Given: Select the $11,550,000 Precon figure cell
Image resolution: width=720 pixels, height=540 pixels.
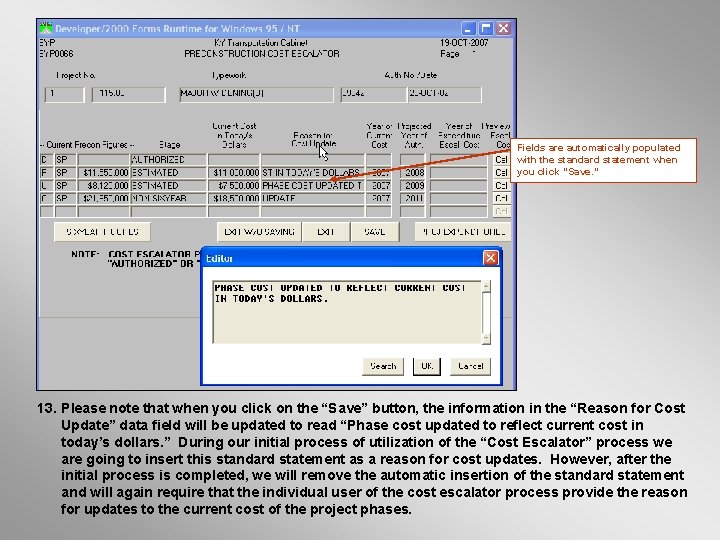Looking at the screenshot, I should (104, 173).
